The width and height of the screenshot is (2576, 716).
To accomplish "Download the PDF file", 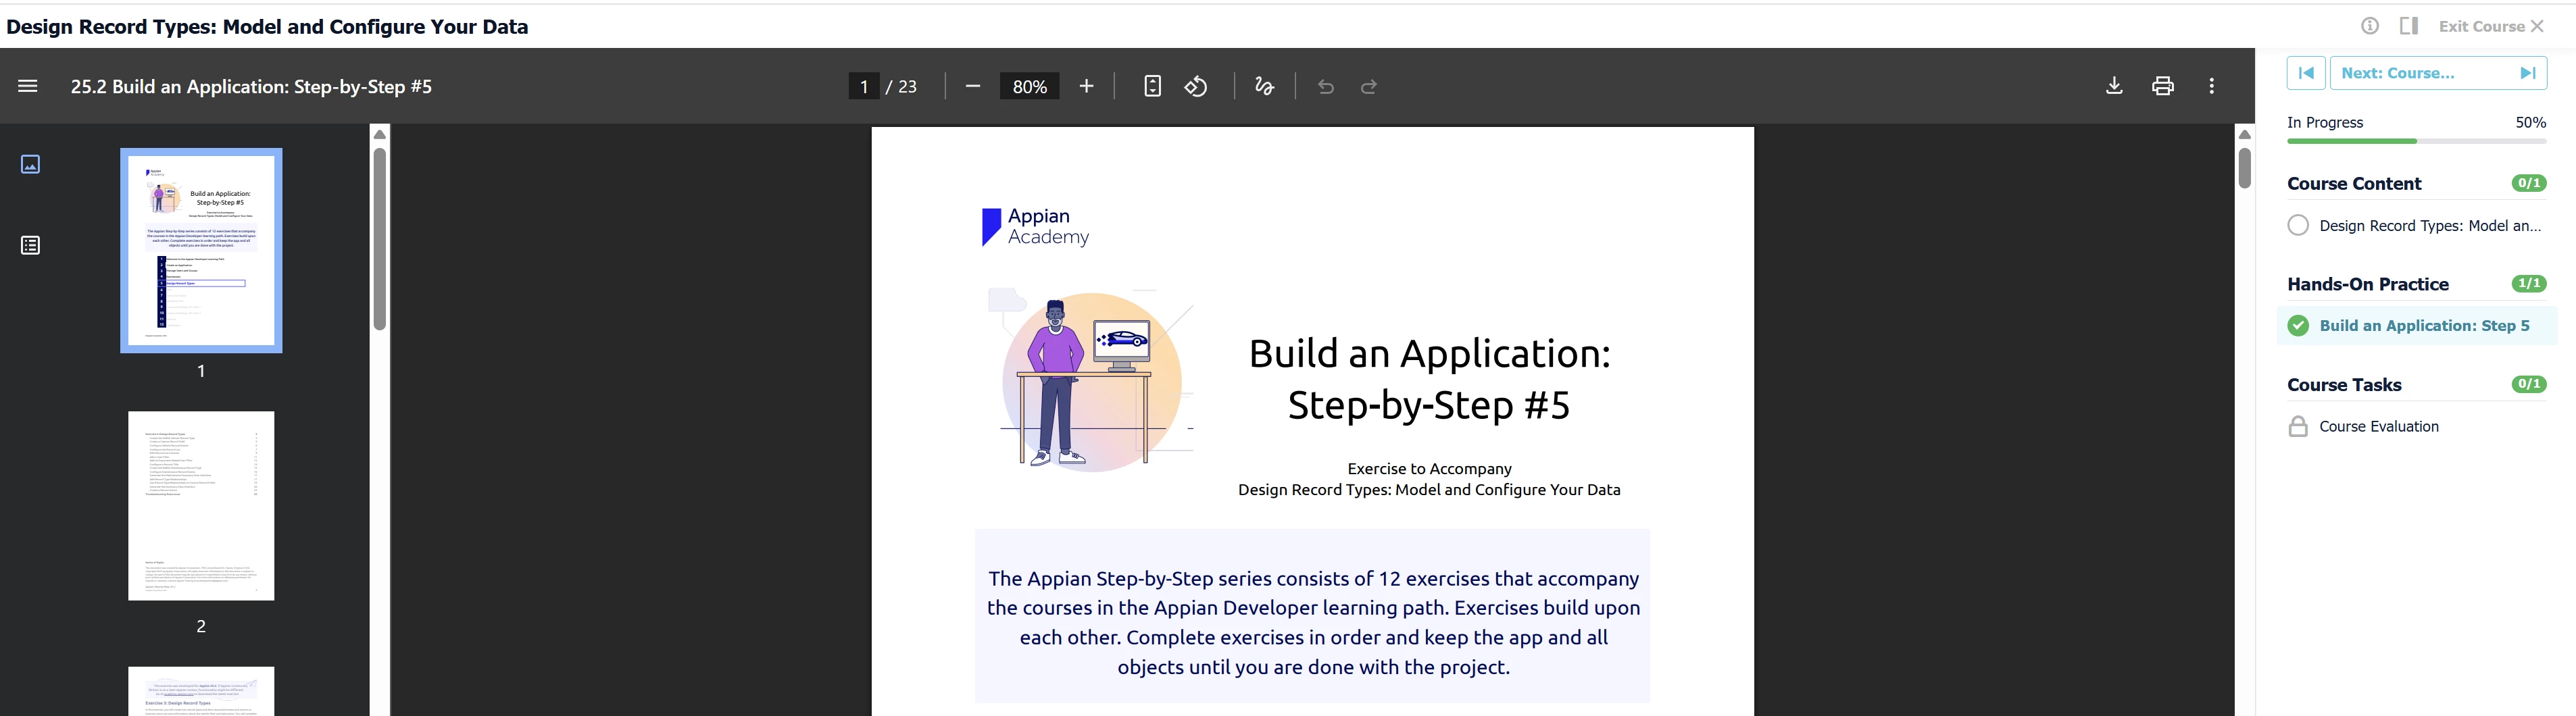I will coord(2114,86).
